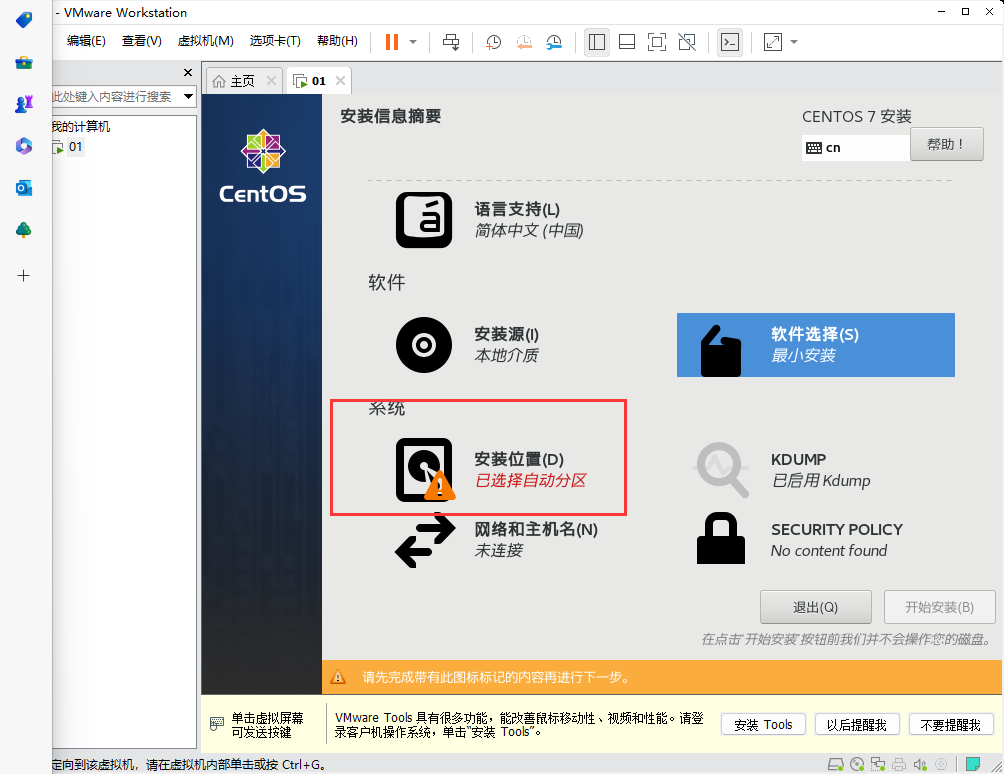Click the sound card status bar icon
This screenshot has height=774, width=1004.
click(920, 764)
